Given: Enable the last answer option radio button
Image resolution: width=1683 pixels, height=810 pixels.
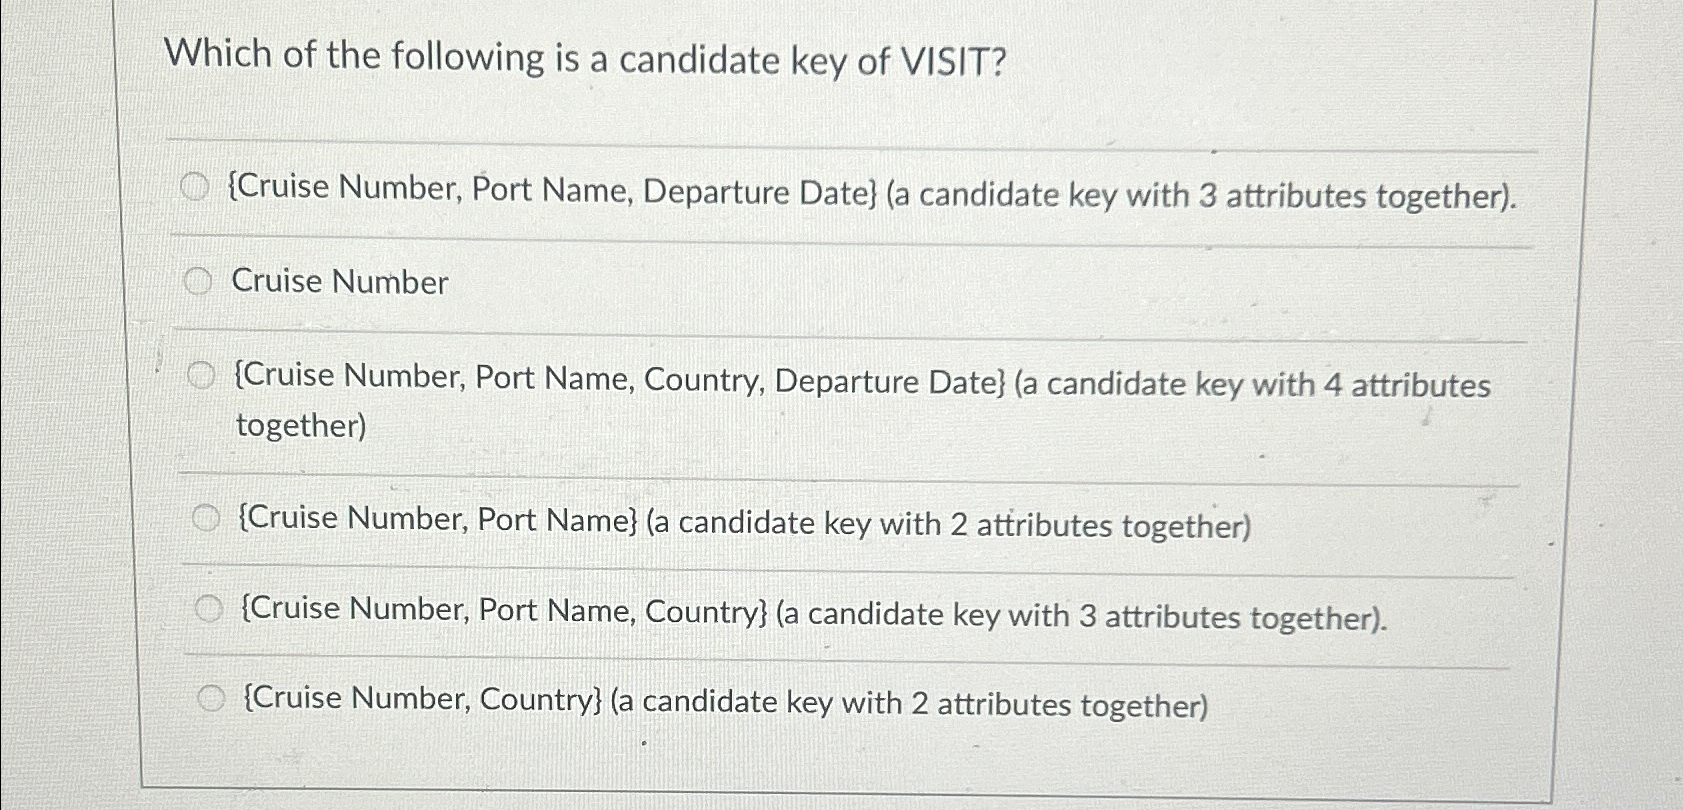Looking at the screenshot, I should click(212, 697).
